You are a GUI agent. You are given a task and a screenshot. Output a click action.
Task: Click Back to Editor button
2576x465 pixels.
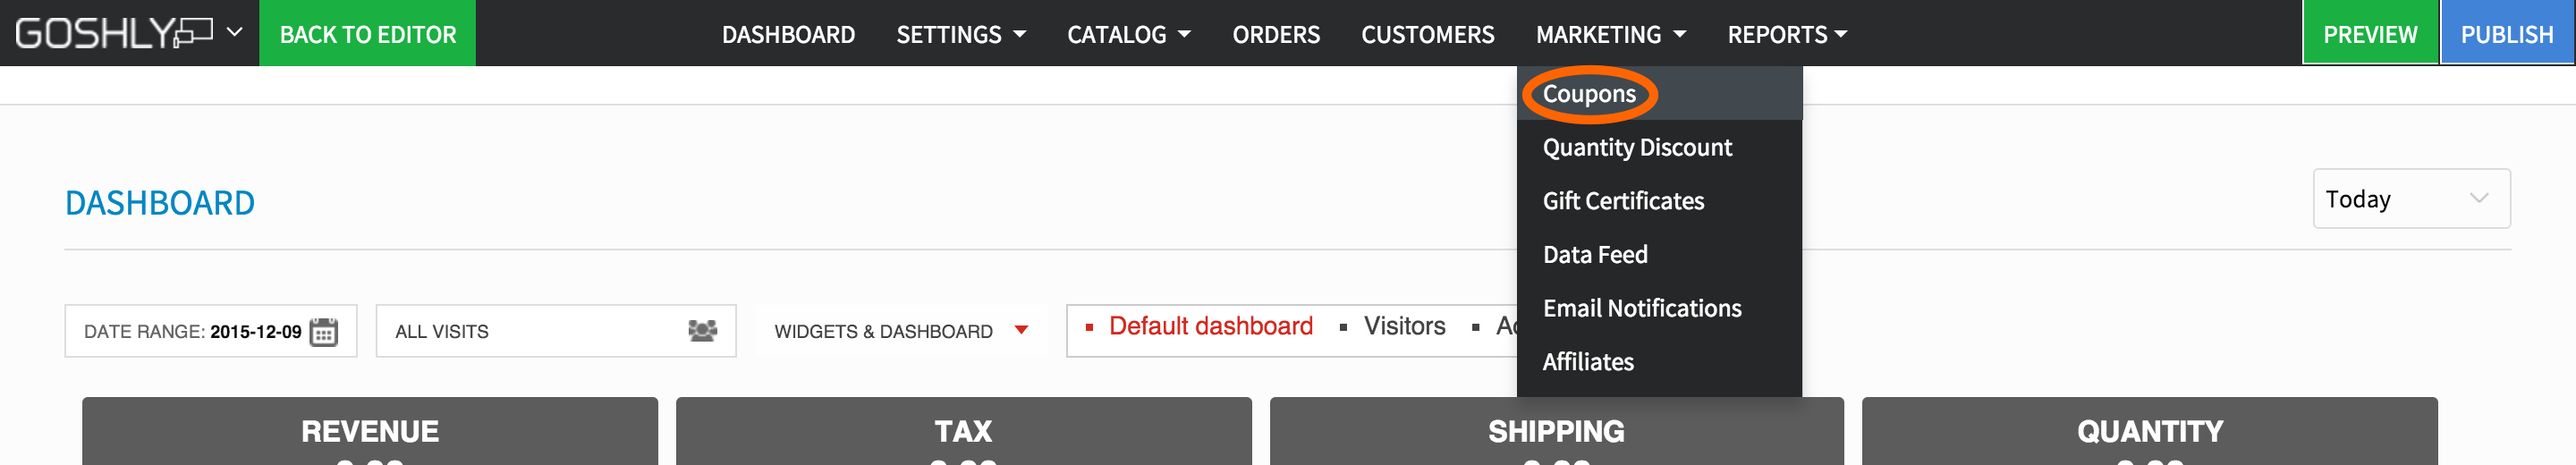coord(367,35)
